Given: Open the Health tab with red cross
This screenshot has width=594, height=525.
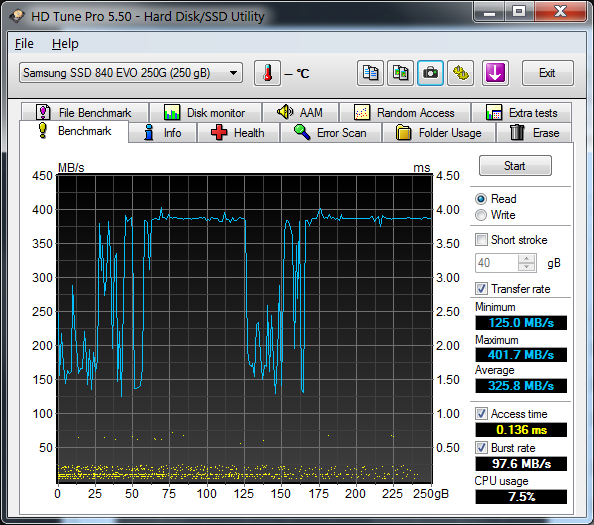Looking at the screenshot, I should pos(238,133).
